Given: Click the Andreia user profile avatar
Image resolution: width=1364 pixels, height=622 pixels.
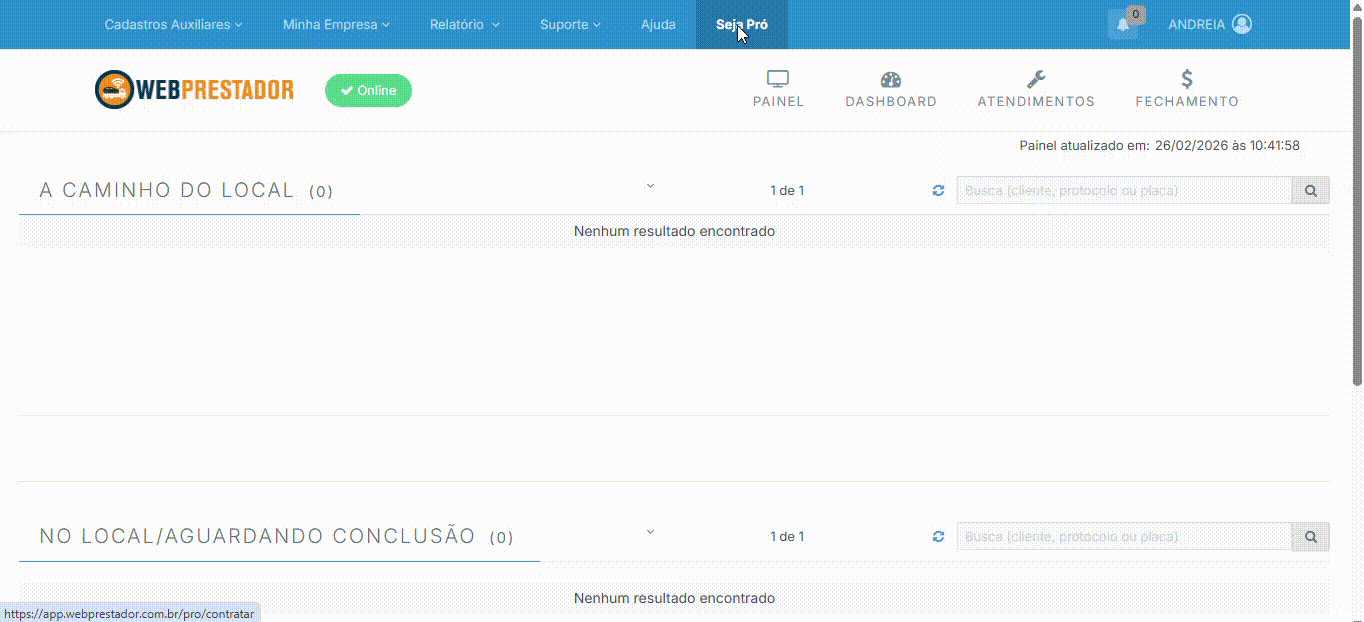Looking at the screenshot, I should (x=1242, y=24).
